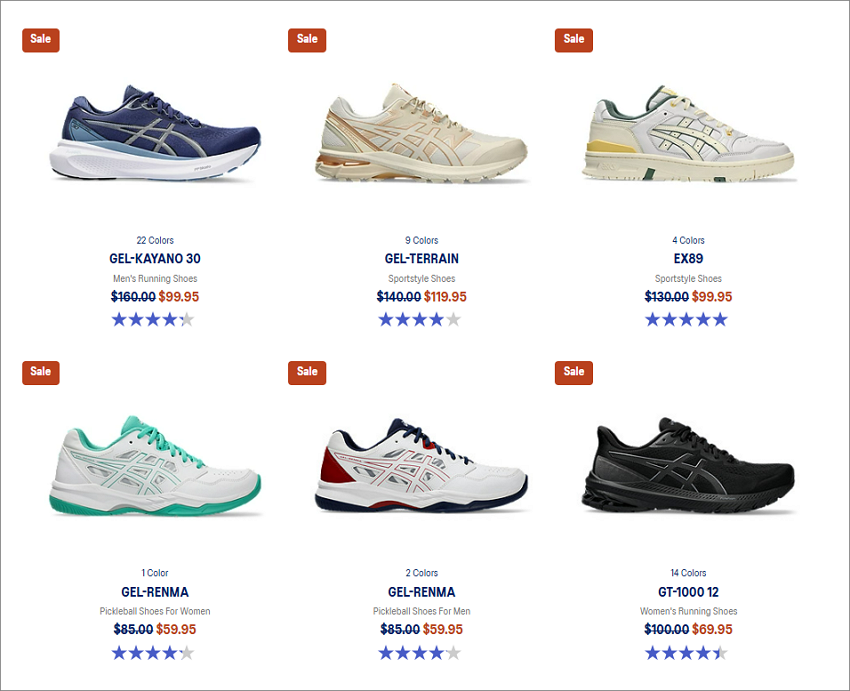The width and height of the screenshot is (850, 691).
Task: Open the navy GEL-KAYANO 30 shoe image
Action: [x=155, y=133]
